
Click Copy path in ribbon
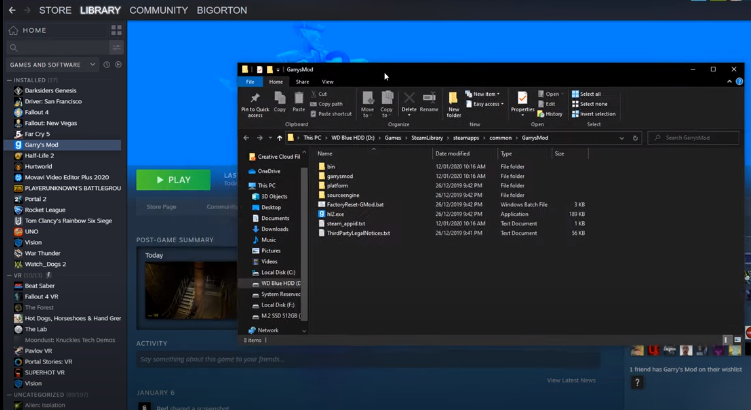click(327, 104)
